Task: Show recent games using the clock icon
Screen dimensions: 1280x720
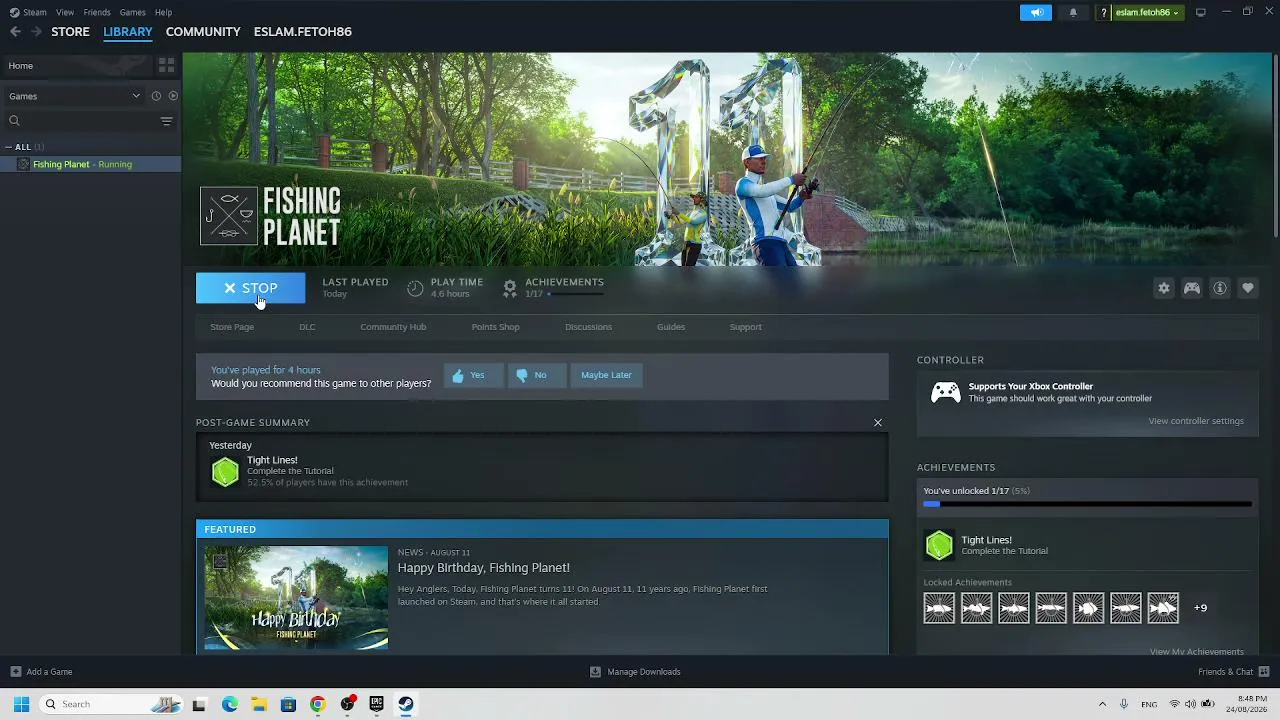Action: pos(156,96)
